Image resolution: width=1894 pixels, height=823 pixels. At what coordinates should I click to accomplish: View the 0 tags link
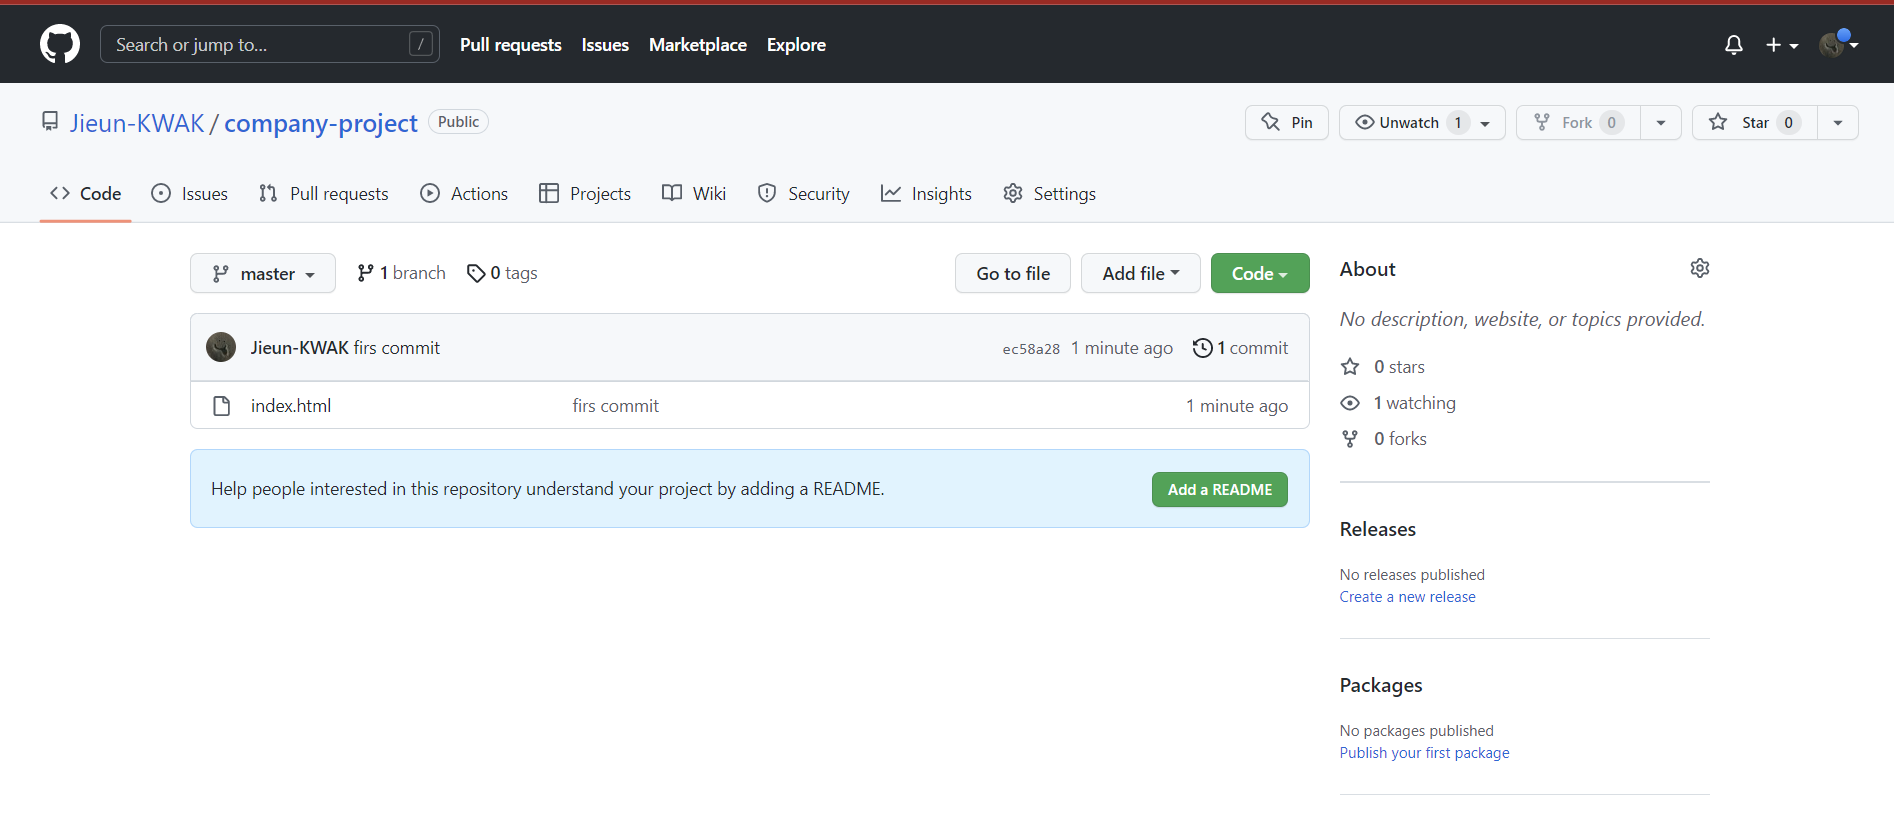(x=502, y=273)
